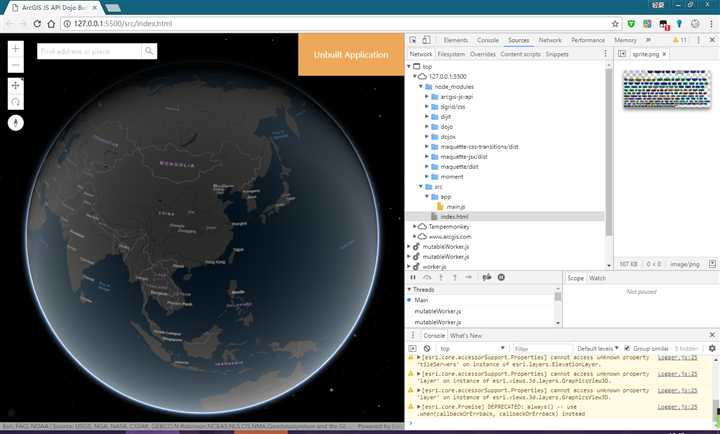Toggle deactivate breakpoints button
Viewport: 720px width, 434px height.
point(487,277)
